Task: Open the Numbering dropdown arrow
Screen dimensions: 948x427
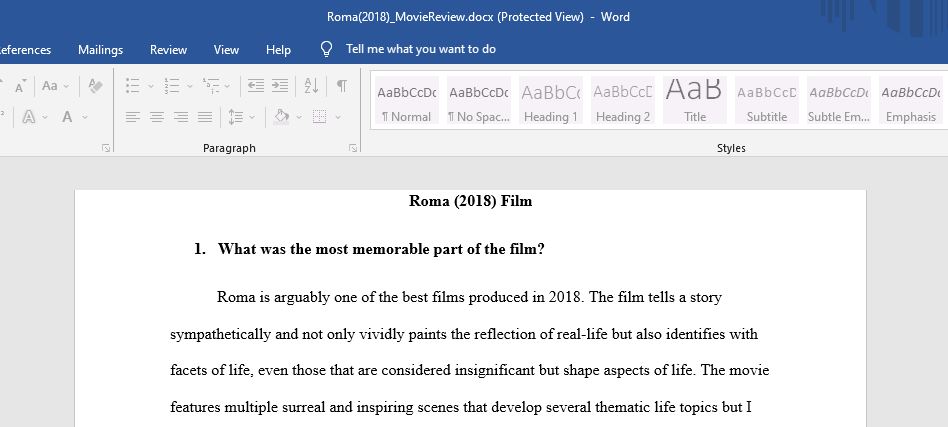Action: (x=190, y=86)
